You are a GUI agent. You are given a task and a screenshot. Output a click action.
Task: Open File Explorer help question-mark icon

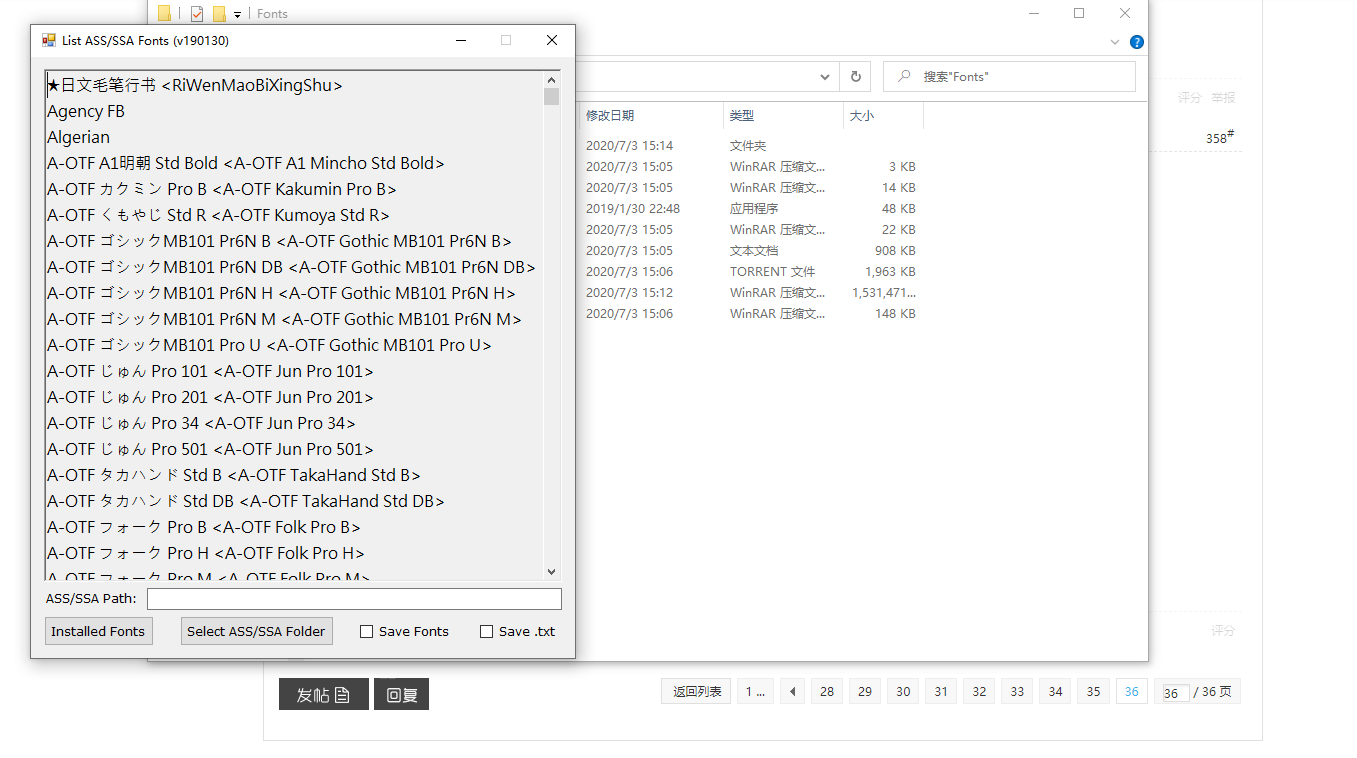pyautogui.click(x=1137, y=42)
